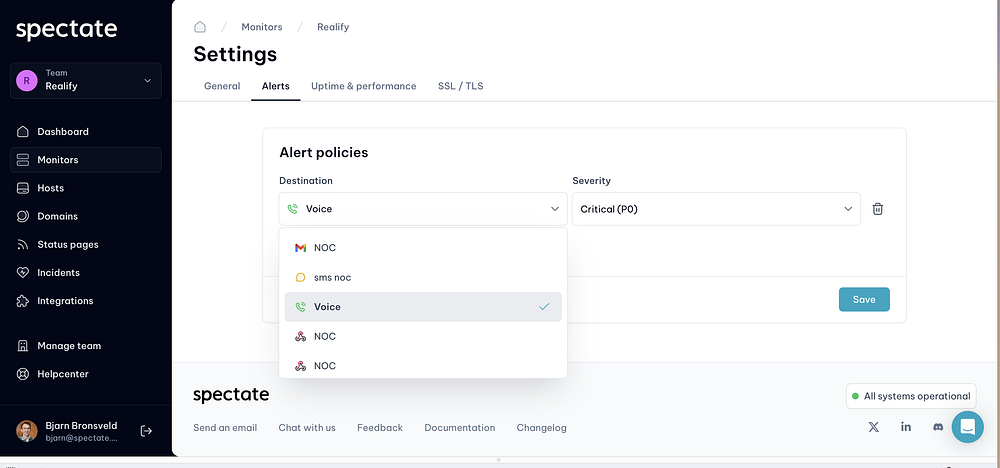Viewport: 1000px width, 468px height.
Task: Open the X (Twitter) social link
Action: (874, 427)
